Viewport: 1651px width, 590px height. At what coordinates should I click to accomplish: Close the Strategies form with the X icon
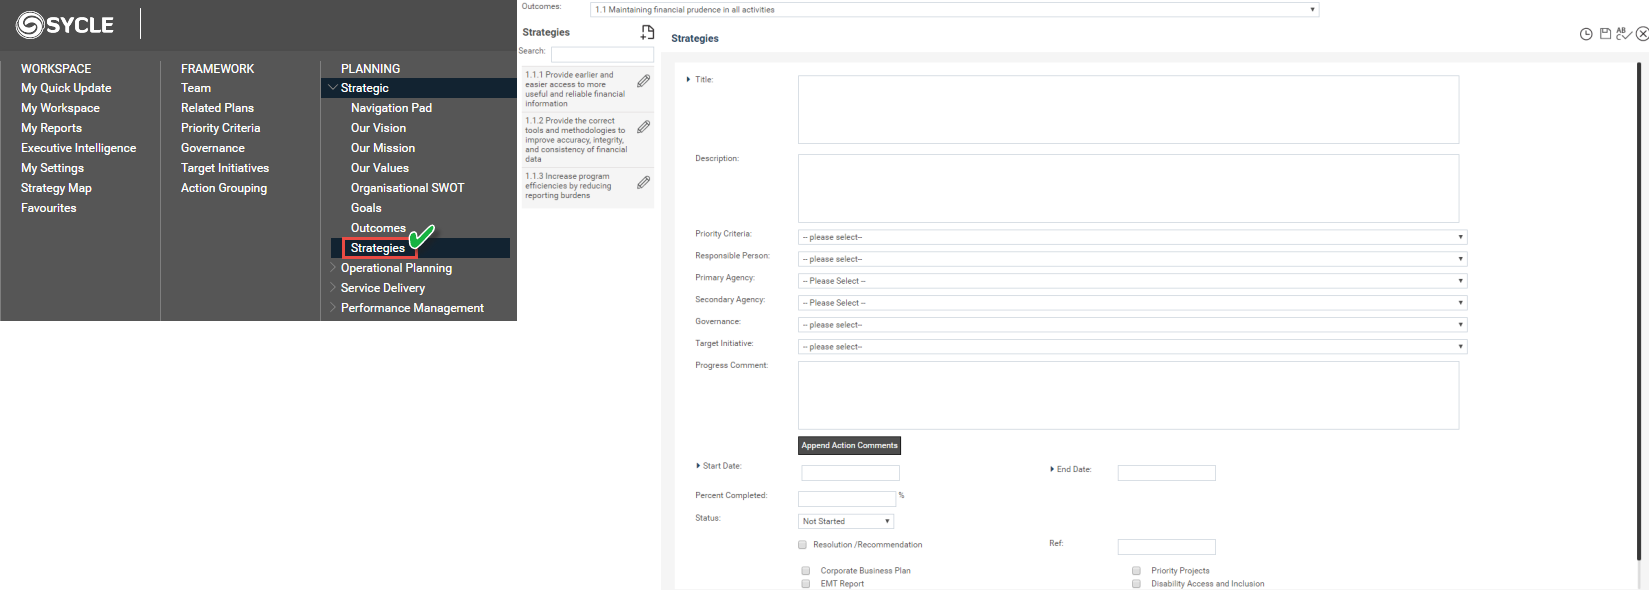point(1642,34)
